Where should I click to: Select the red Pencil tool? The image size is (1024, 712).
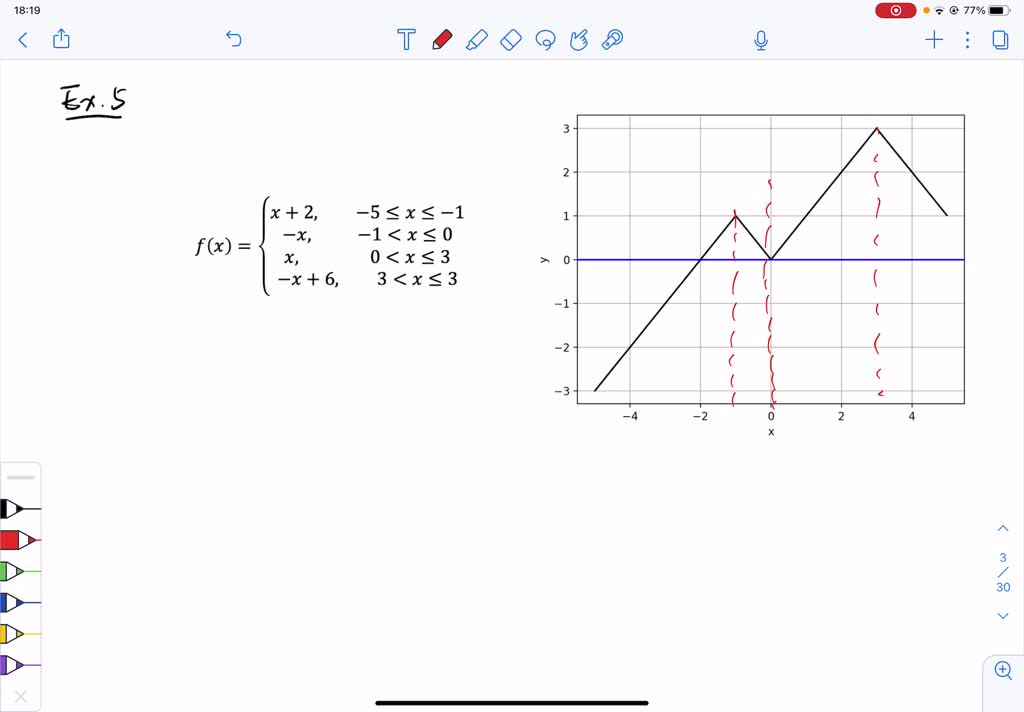442,40
